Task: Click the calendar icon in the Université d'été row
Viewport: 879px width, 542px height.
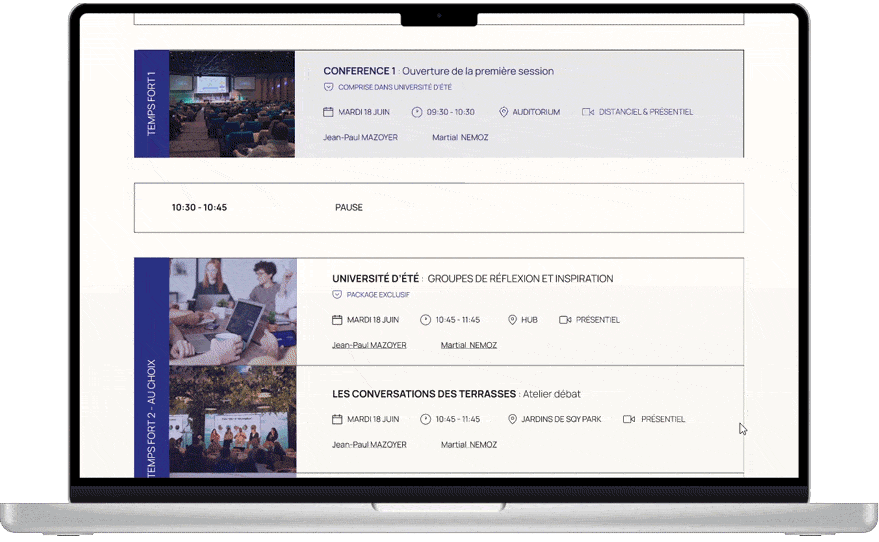Action: 337,320
